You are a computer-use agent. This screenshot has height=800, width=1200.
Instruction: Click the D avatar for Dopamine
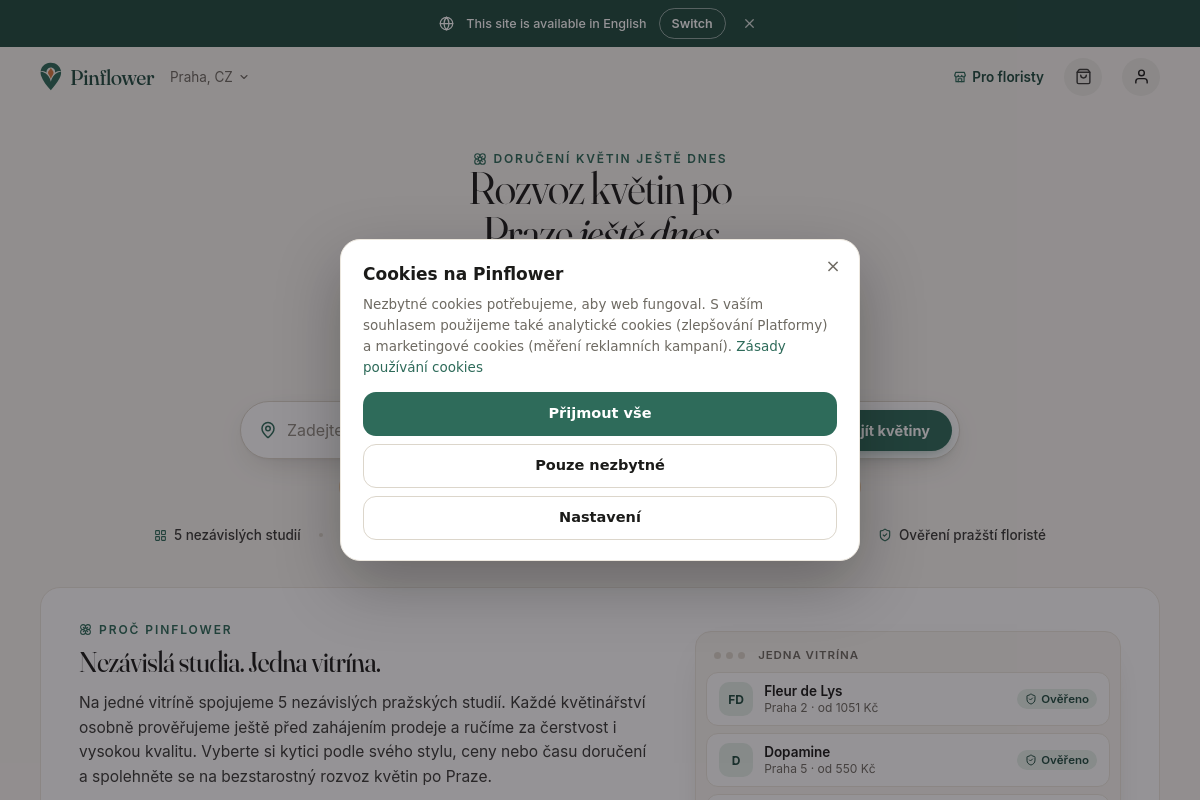(x=736, y=760)
